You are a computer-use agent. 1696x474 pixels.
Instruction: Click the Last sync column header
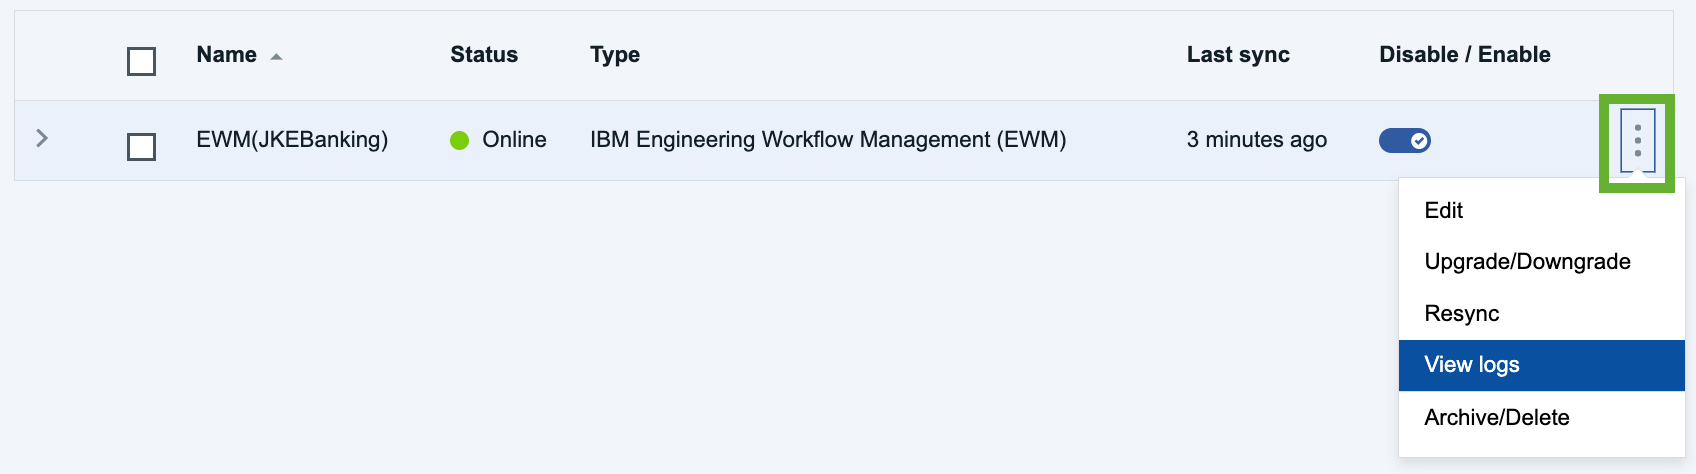pyautogui.click(x=1238, y=55)
